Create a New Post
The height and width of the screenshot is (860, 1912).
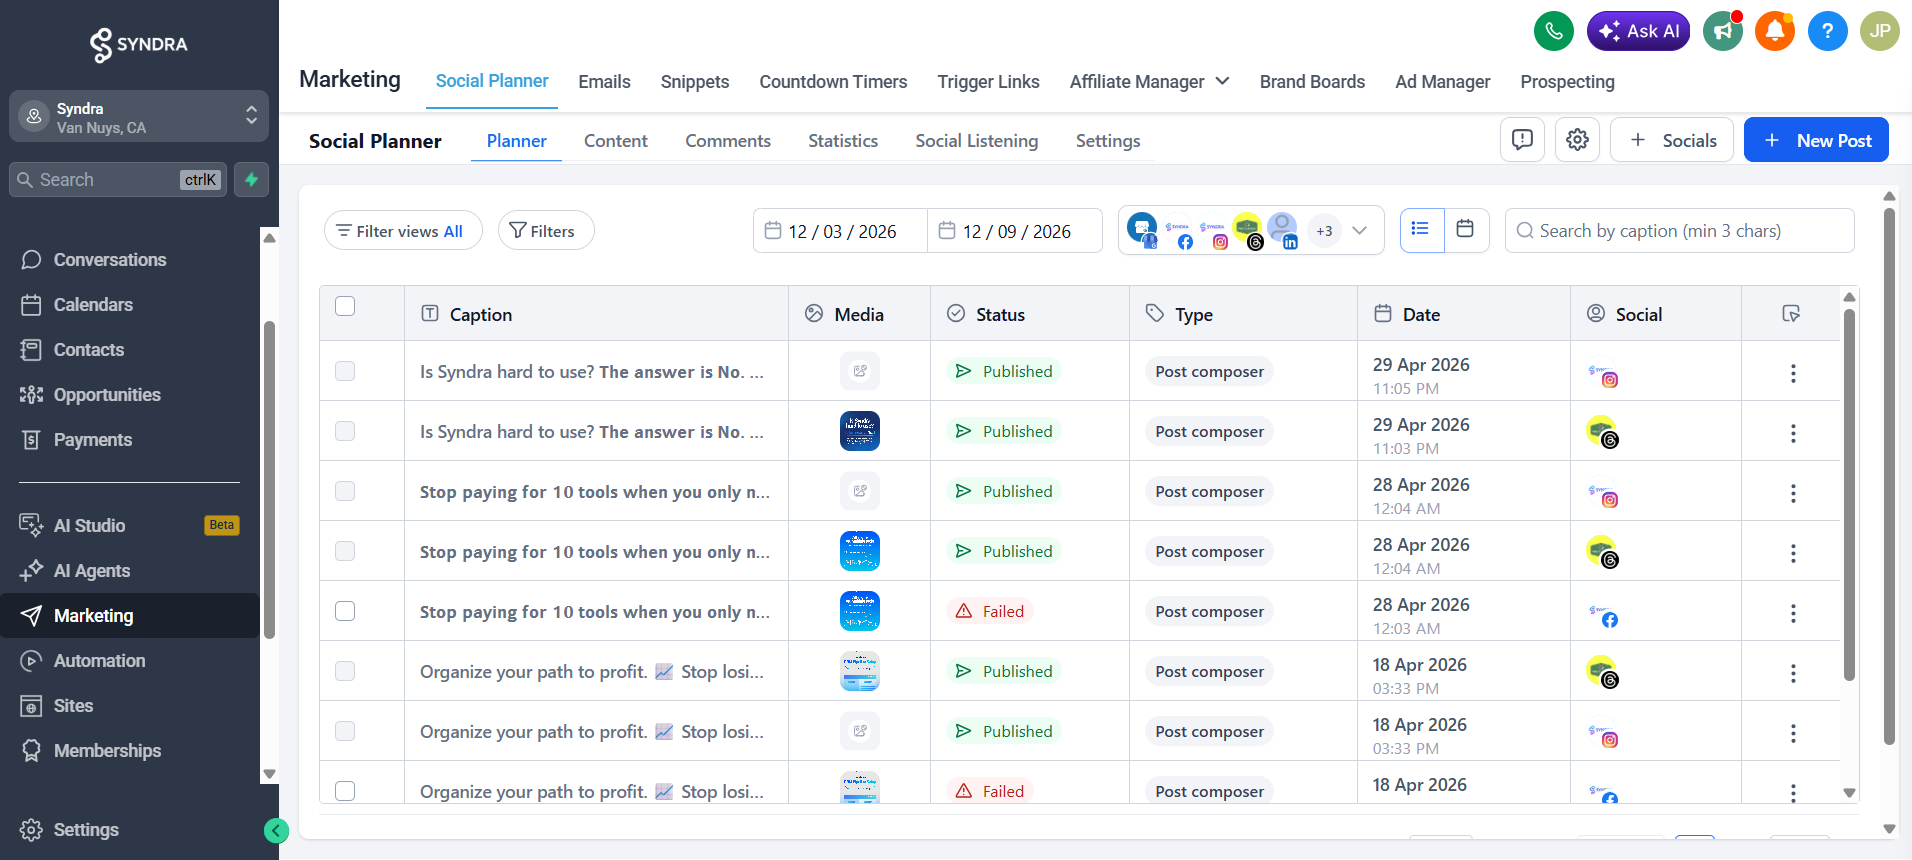tap(1816, 140)
